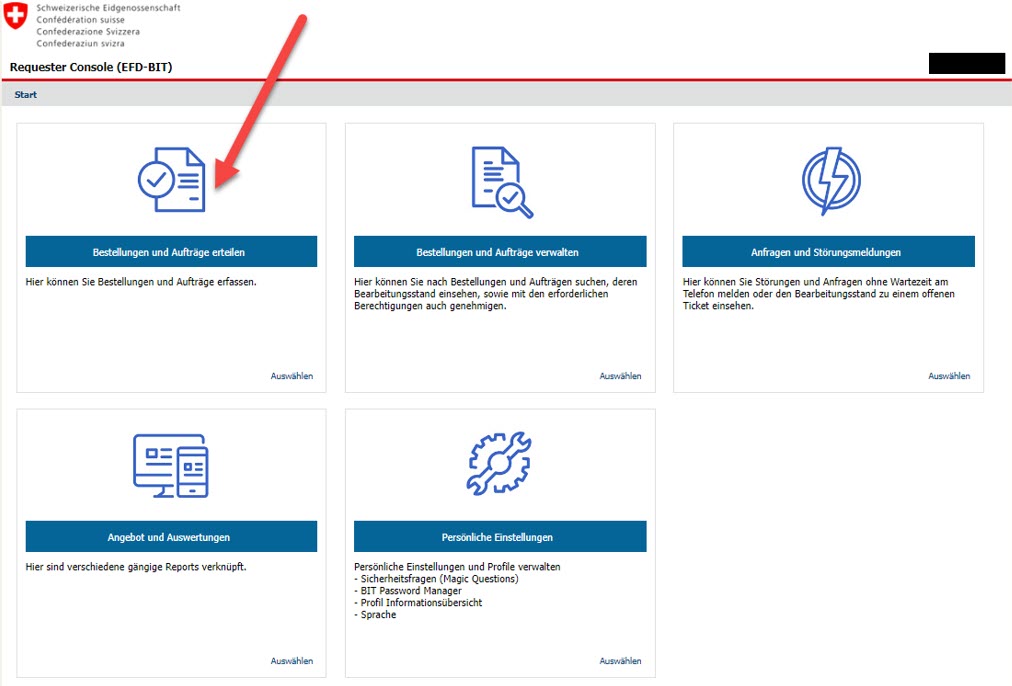Click Auswählen in the Störungsmeldungen card
Screen dimensions: 1012x686
click(x=949, y=376)
